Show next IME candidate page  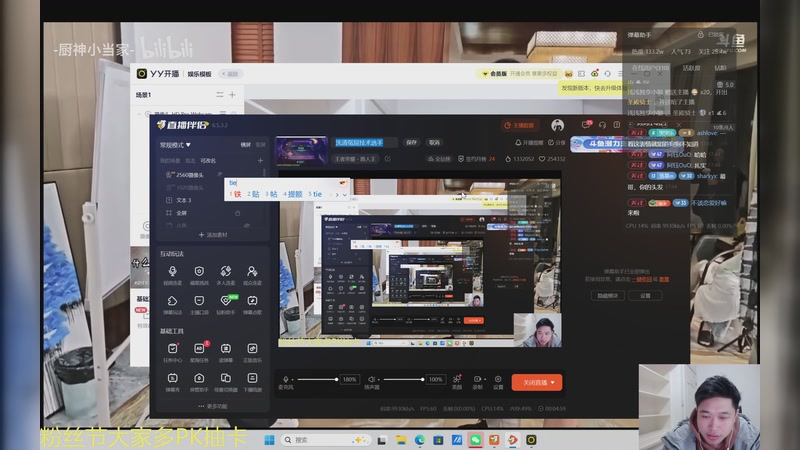[x=337, y=194]
